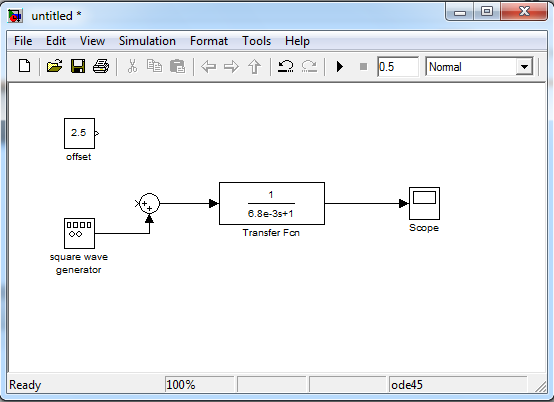Select the Scope block
Screen dimensions: 554x402
tap(424, 203)
